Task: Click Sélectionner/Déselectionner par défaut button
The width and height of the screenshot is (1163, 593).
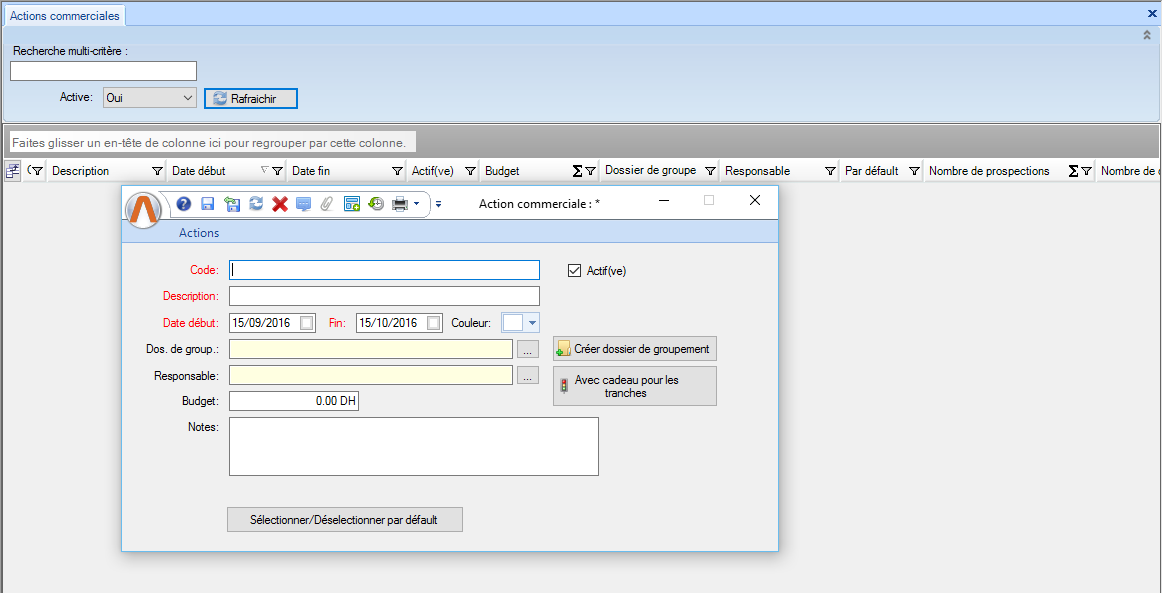Action: (344, 520)
